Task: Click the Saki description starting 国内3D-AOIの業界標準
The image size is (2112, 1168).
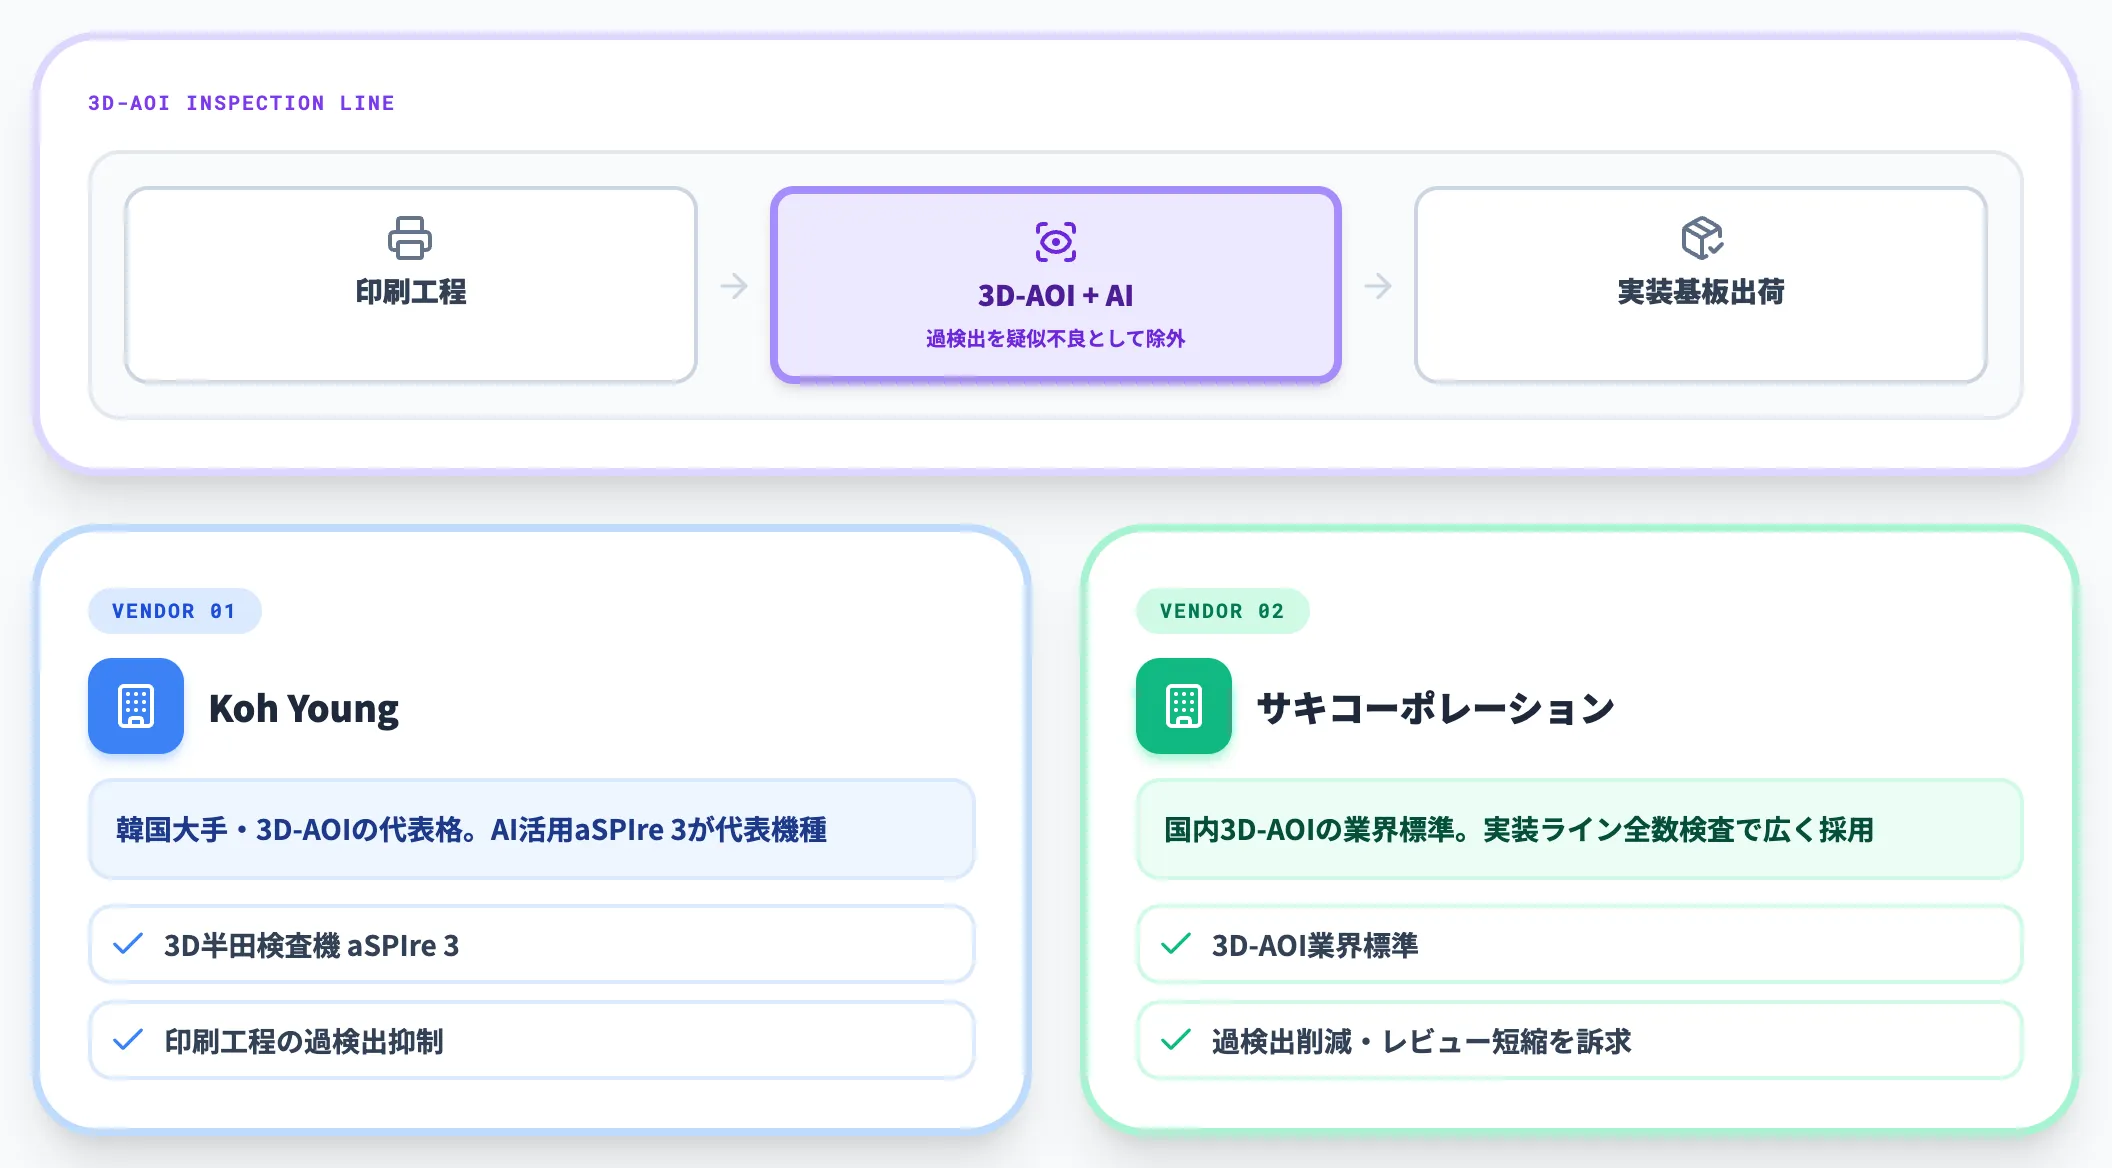Action: click(1580, 830)
